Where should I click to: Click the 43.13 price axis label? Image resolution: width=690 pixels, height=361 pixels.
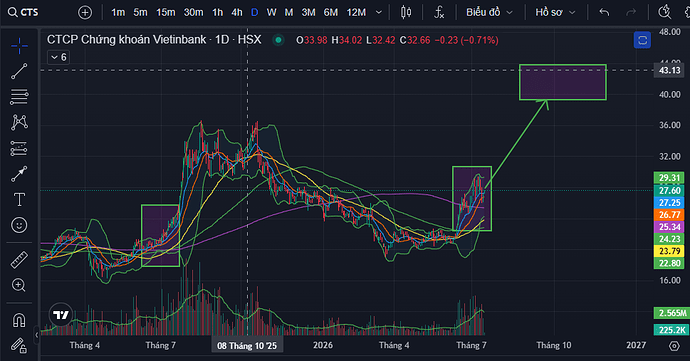point(669,70)
